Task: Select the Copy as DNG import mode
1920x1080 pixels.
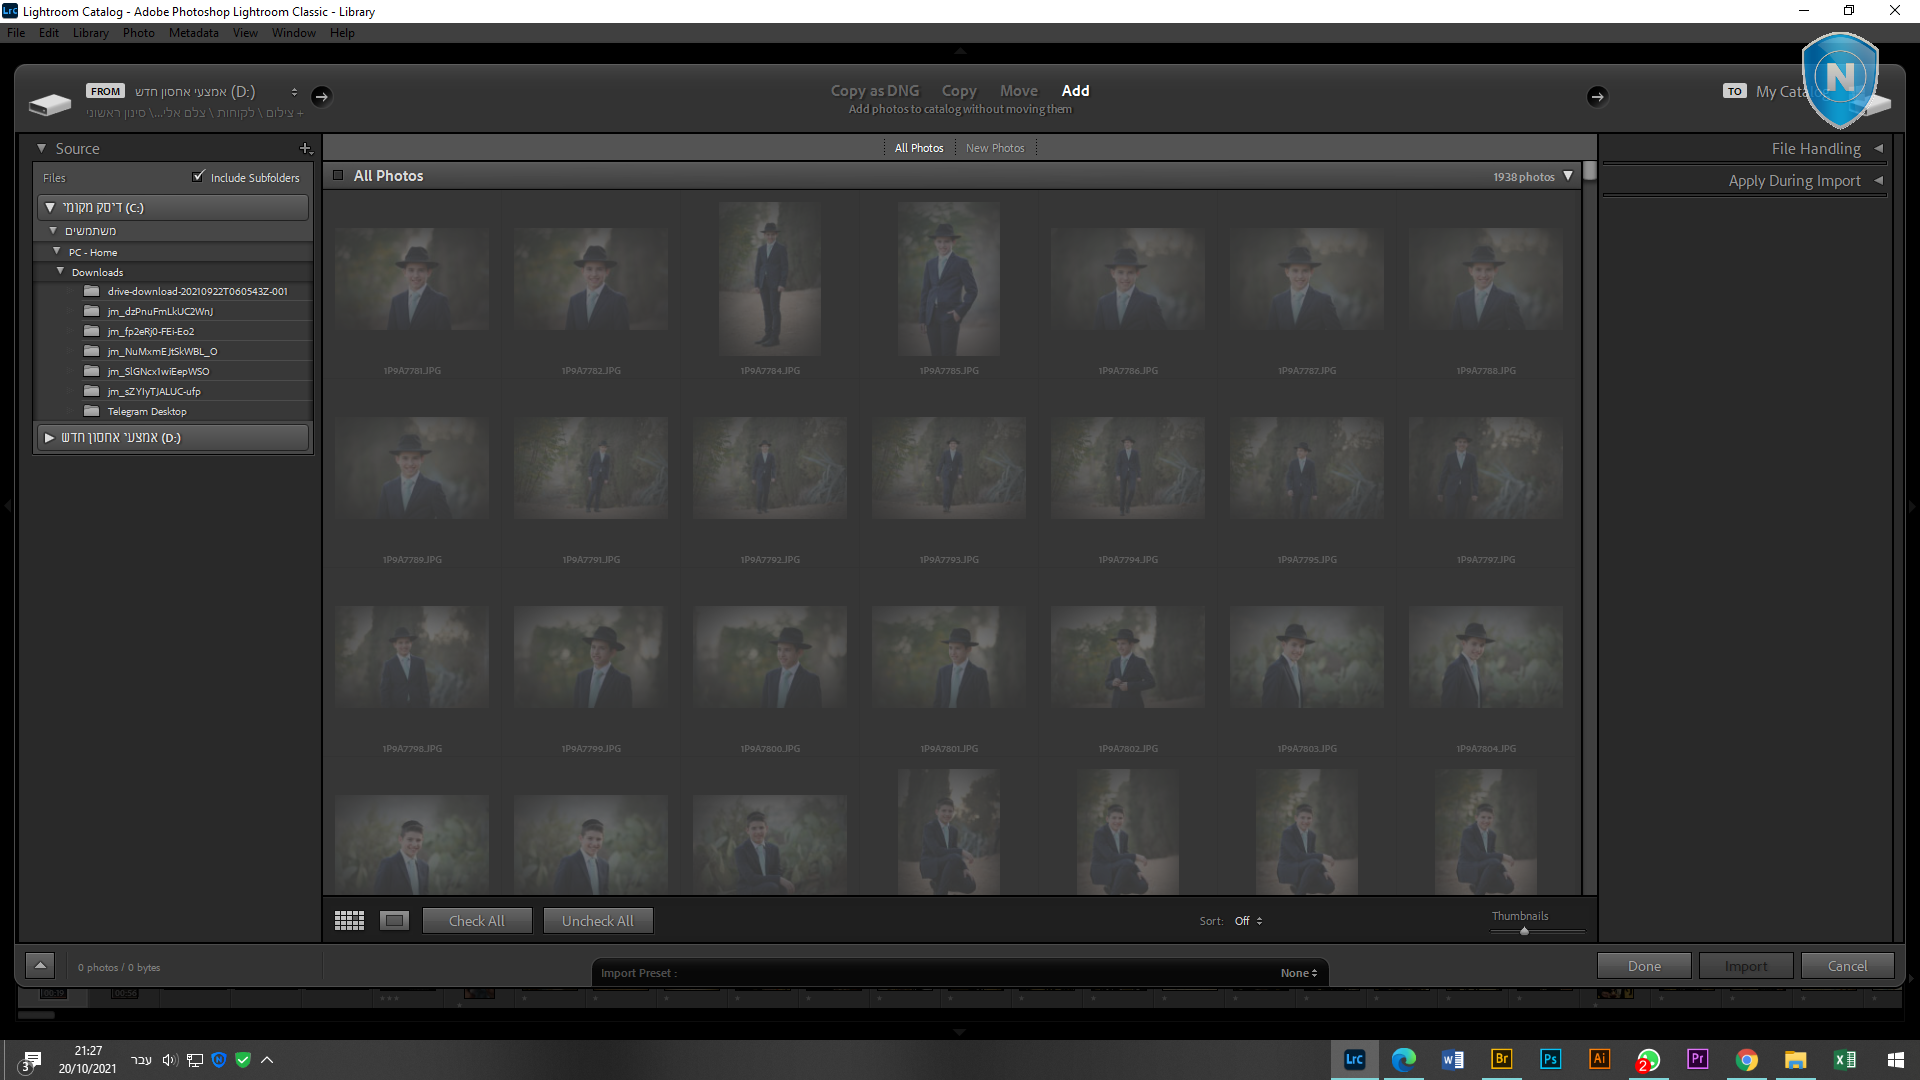Action: coord(874,90)
